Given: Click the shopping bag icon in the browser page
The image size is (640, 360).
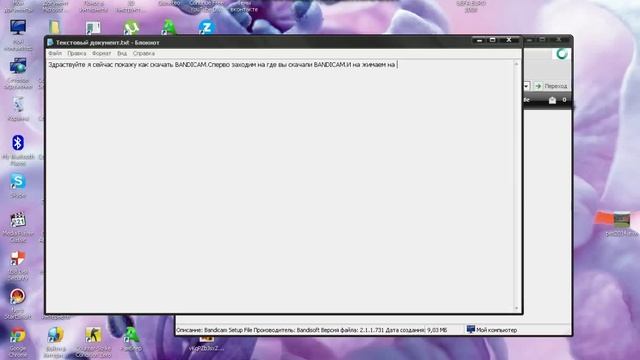Looking at the screenshot, I should pyautogui.click(x=552, y=100).
